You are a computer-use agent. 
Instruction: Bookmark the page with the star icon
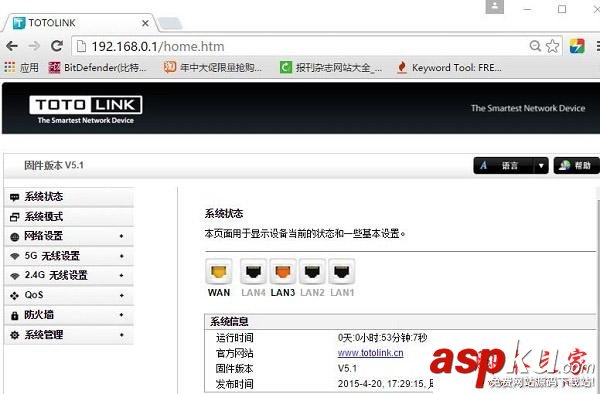tap(552, 46)
